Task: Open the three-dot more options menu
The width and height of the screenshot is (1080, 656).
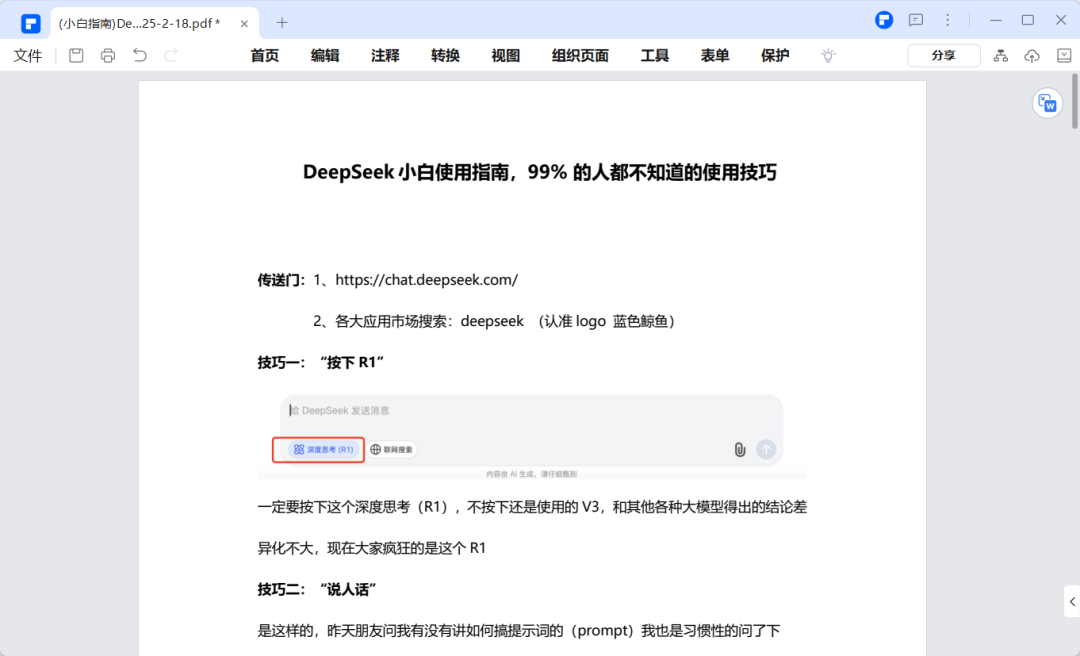Action: 948,20
